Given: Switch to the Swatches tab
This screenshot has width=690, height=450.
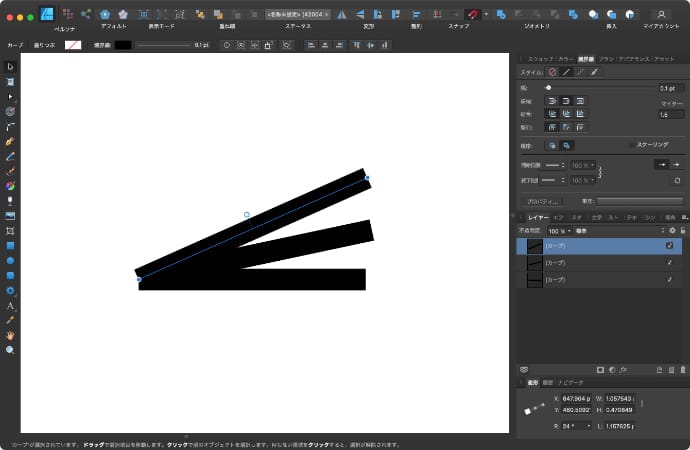Looking at the screenshot, I should click(x=538, y=59).
